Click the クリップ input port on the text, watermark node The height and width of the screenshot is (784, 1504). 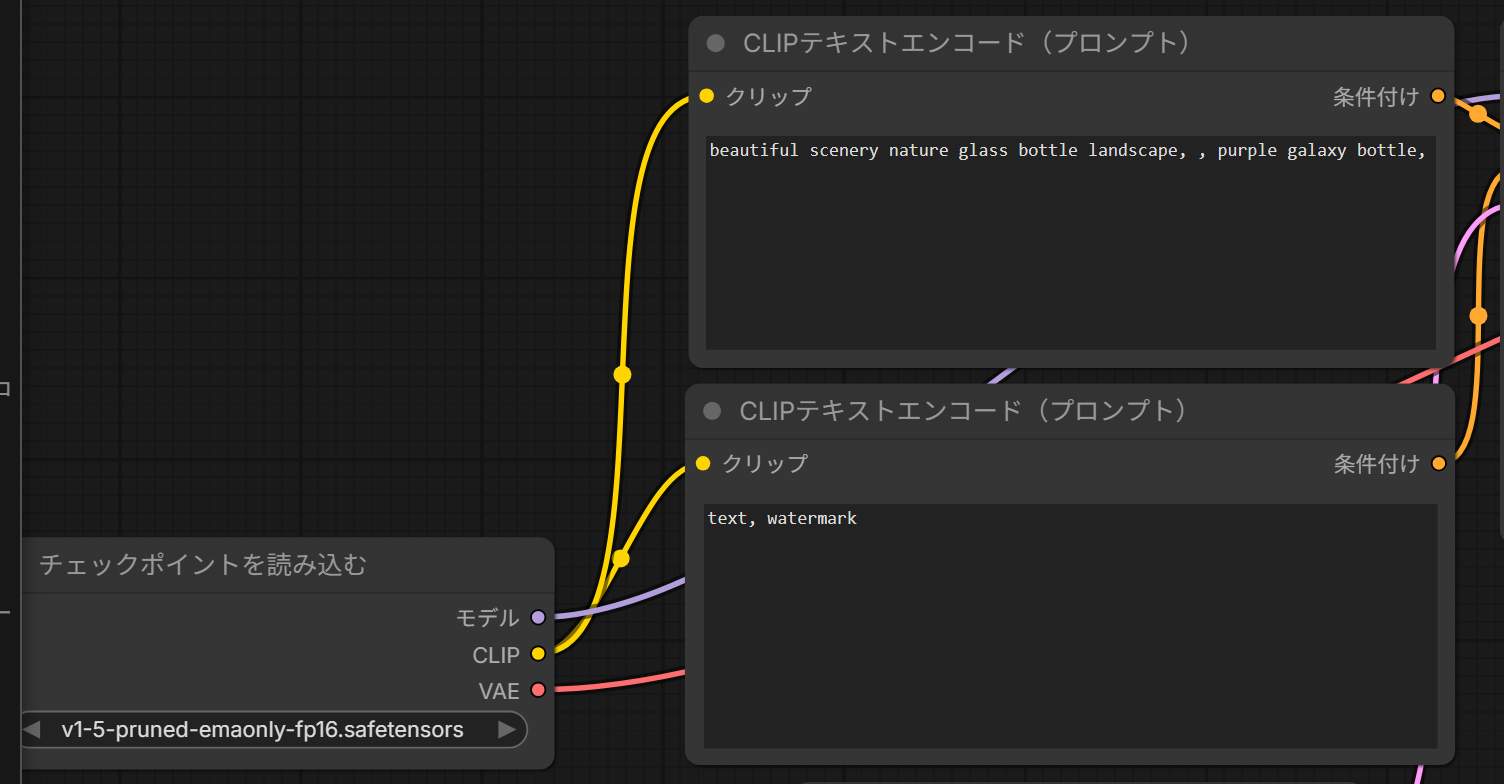(703, 463)
